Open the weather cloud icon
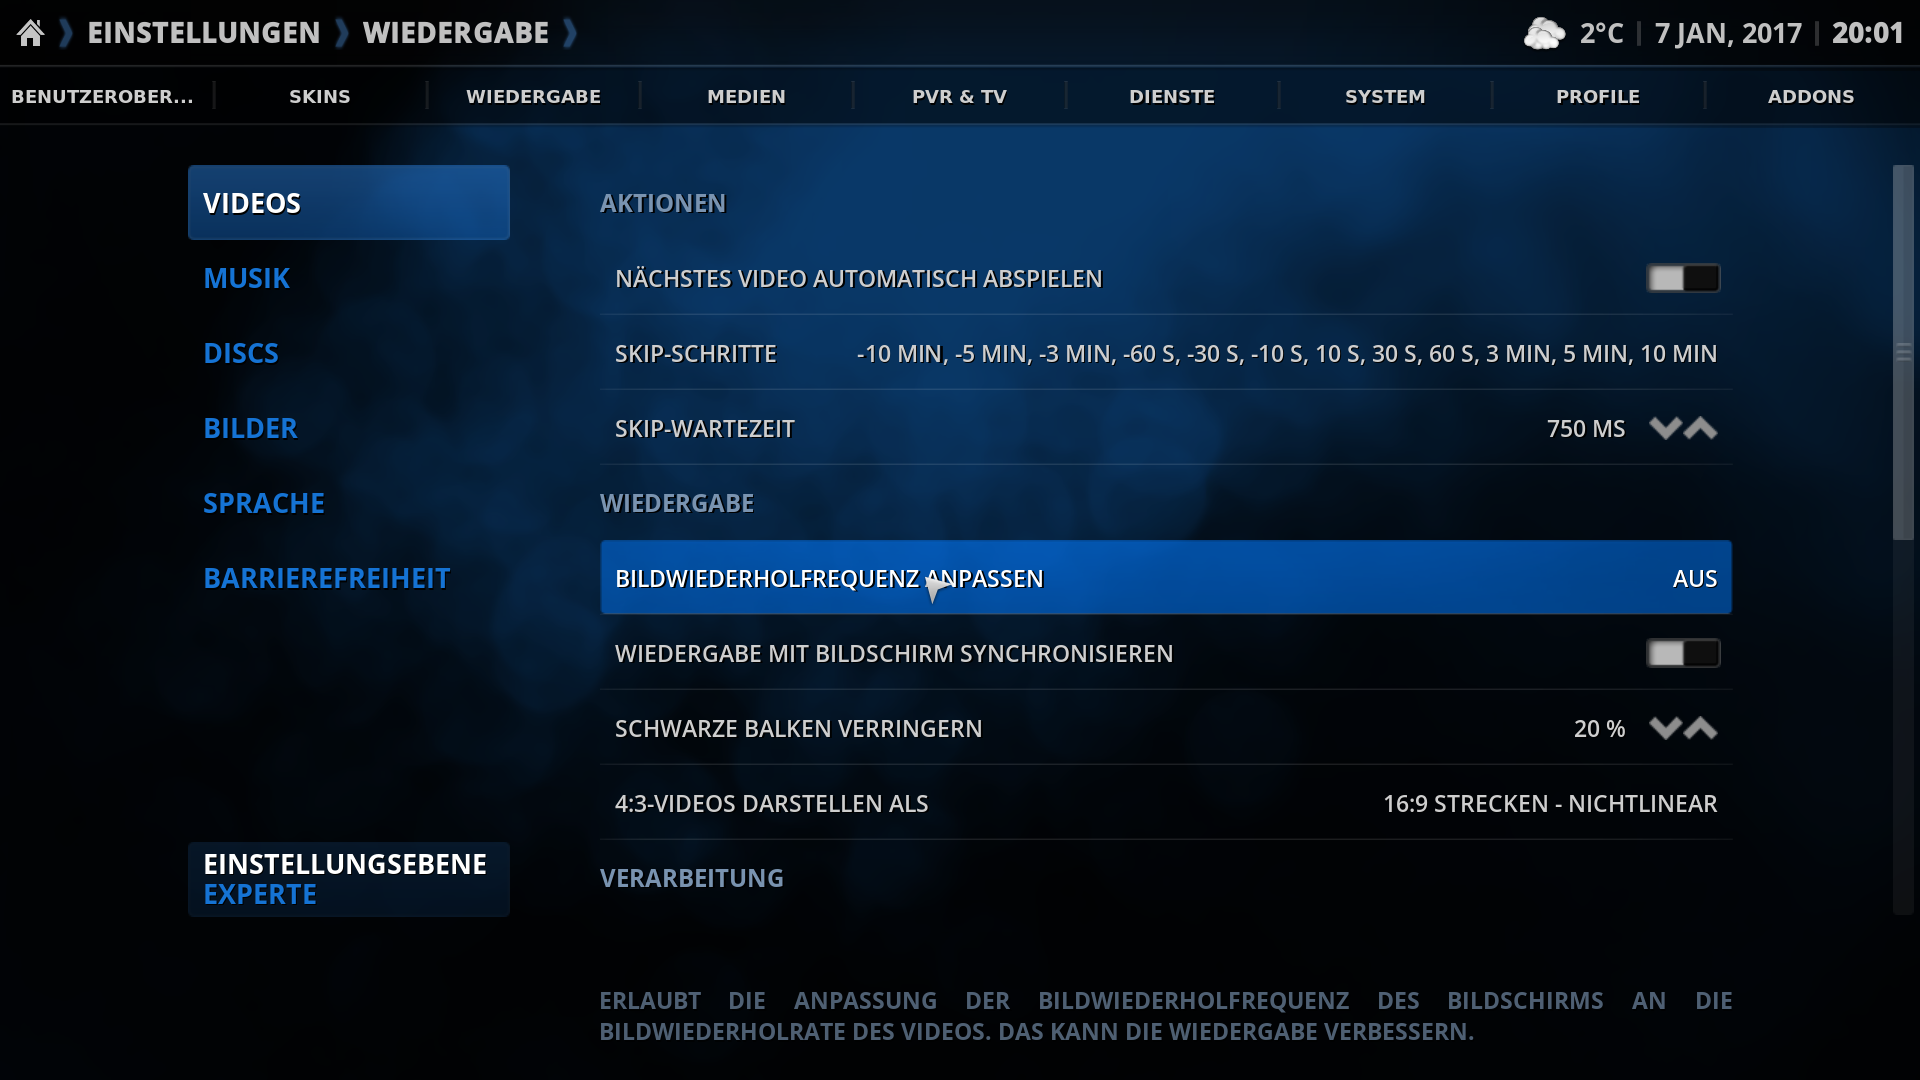Viewport: 1920px width, 1080px height. coord(1544,33)
